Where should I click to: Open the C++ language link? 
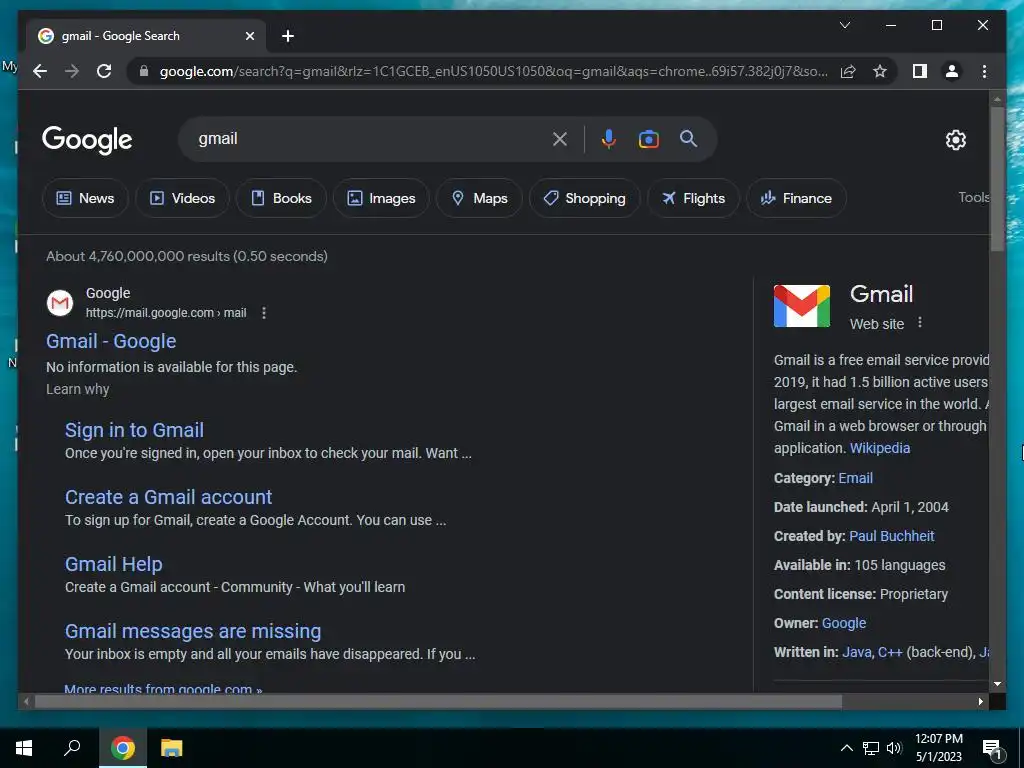890,652
